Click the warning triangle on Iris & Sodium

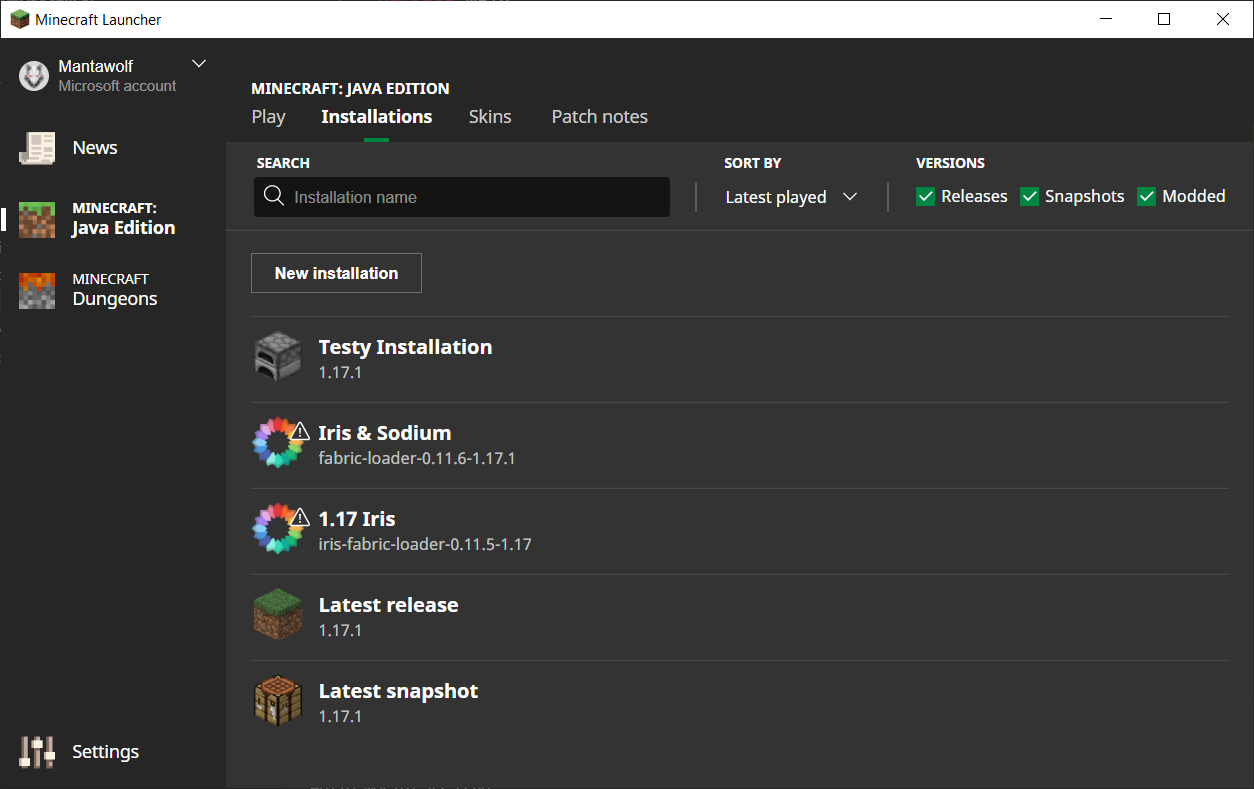click(x=299, y=431)
